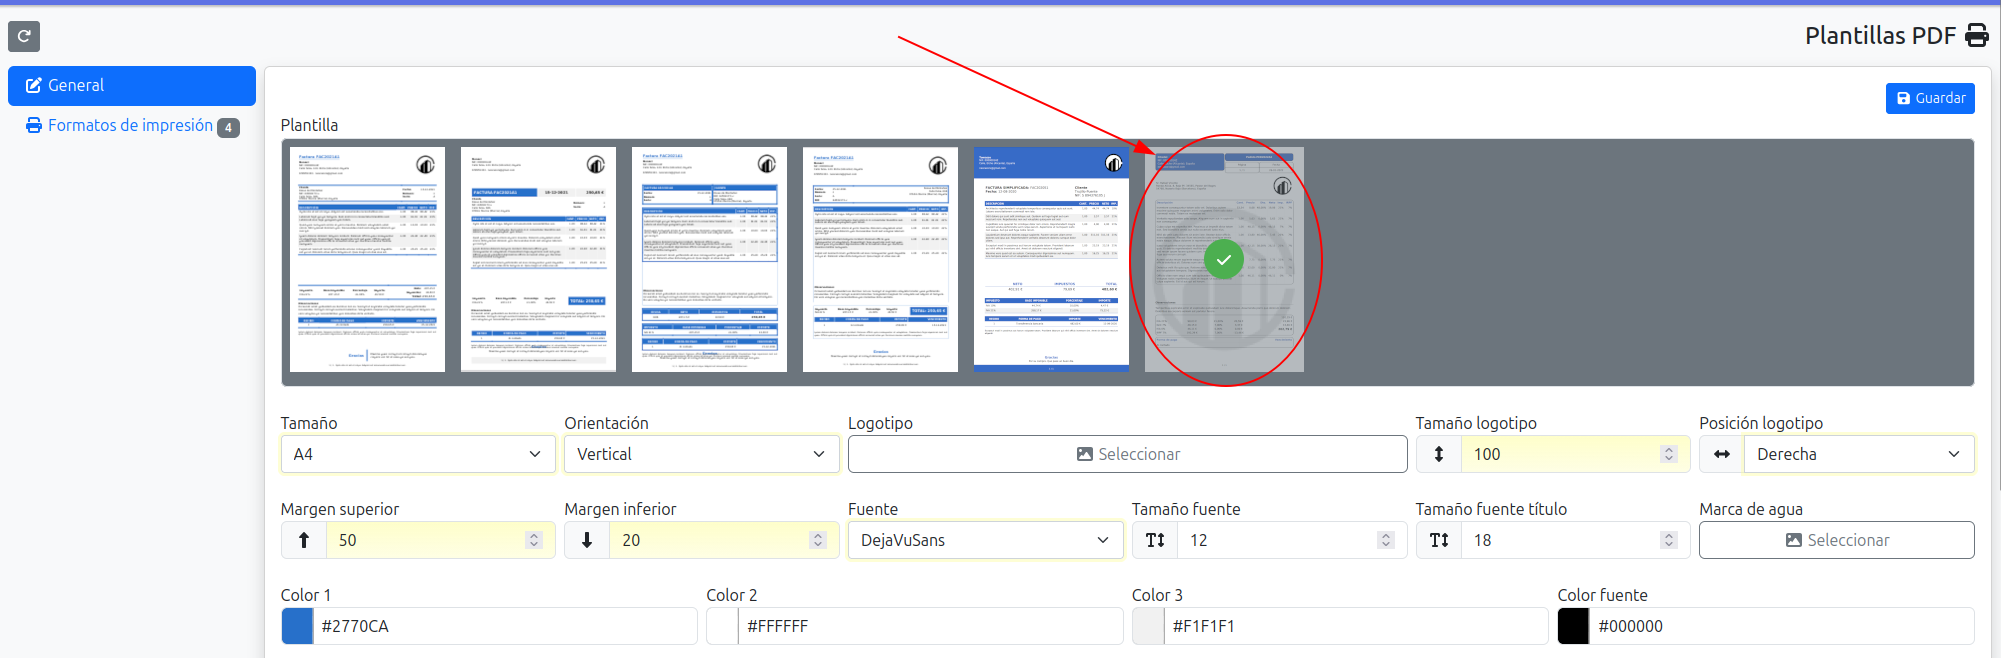The image size is (2001, 658).
Task: Select the sixth template with green checkmark
Action: (1224, 260)
